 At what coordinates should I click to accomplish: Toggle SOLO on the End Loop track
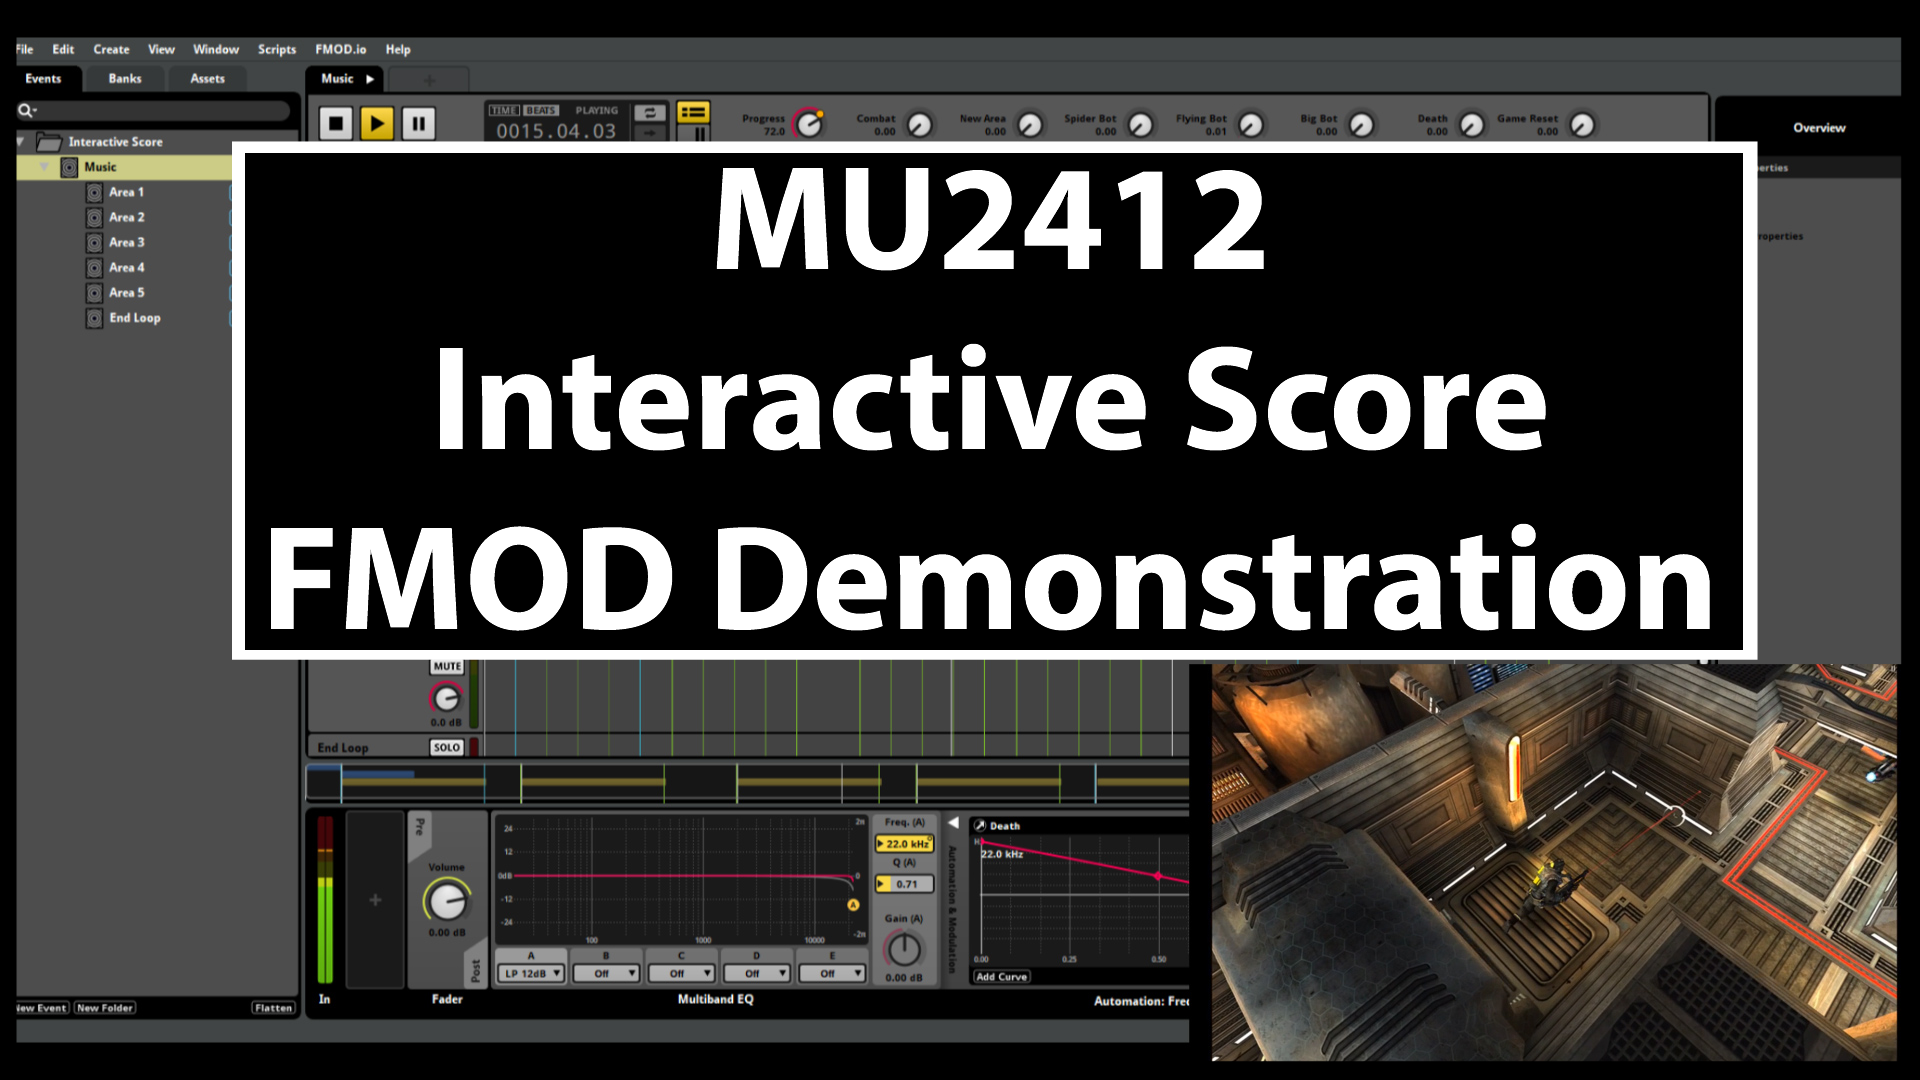click(x=447, y=747)
